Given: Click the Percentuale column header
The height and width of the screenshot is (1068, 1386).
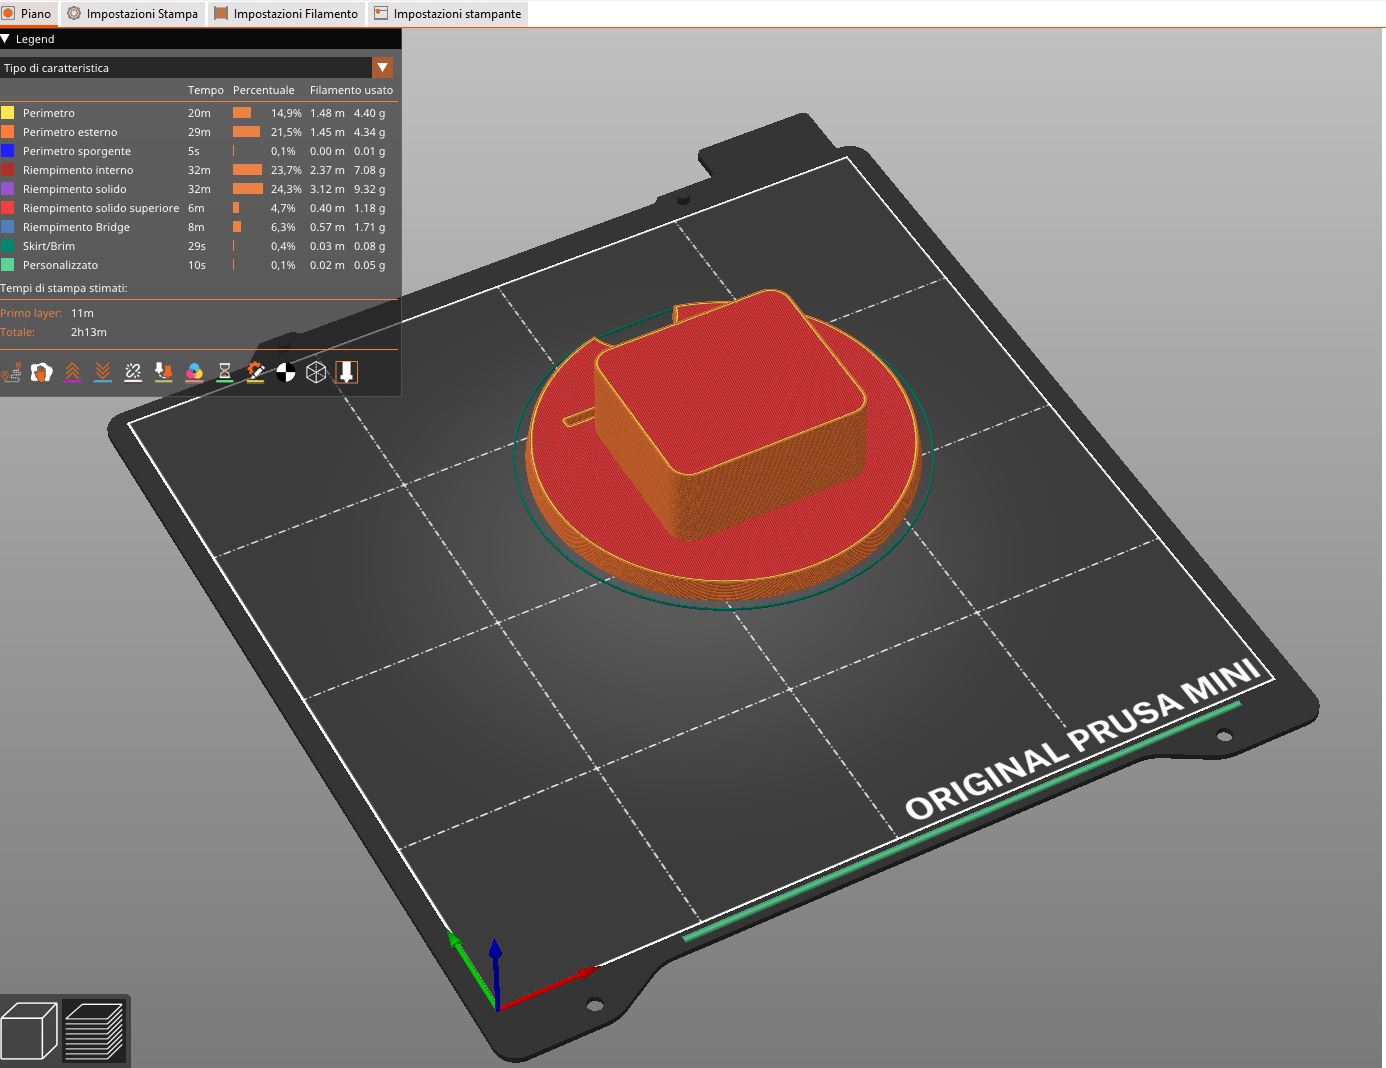Looking at the screenshot, I should click(x=264, y=90).
